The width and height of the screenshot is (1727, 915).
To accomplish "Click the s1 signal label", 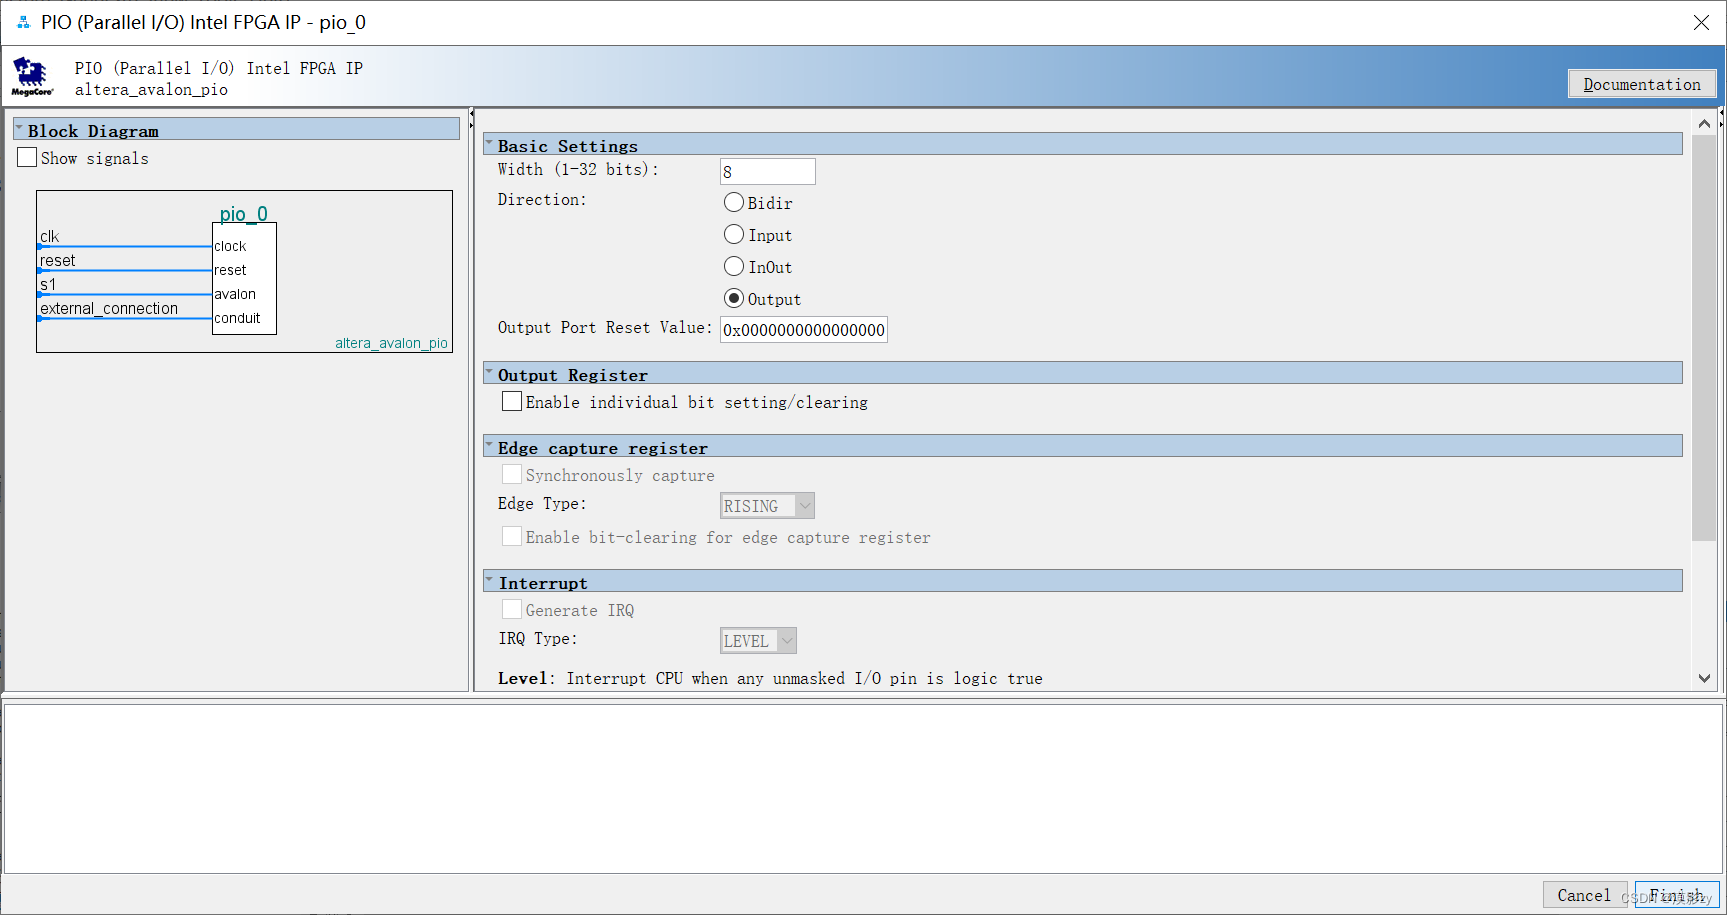I will [x=48, y=285].
